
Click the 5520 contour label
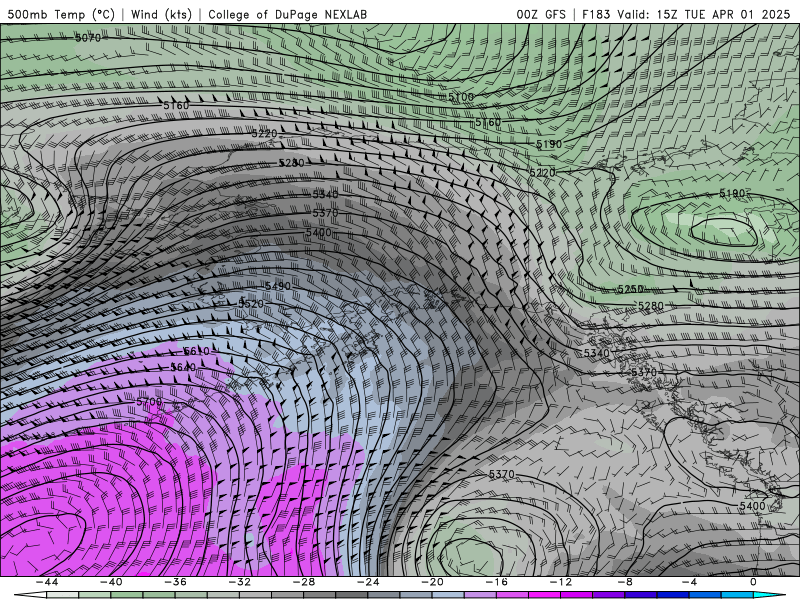251,304
